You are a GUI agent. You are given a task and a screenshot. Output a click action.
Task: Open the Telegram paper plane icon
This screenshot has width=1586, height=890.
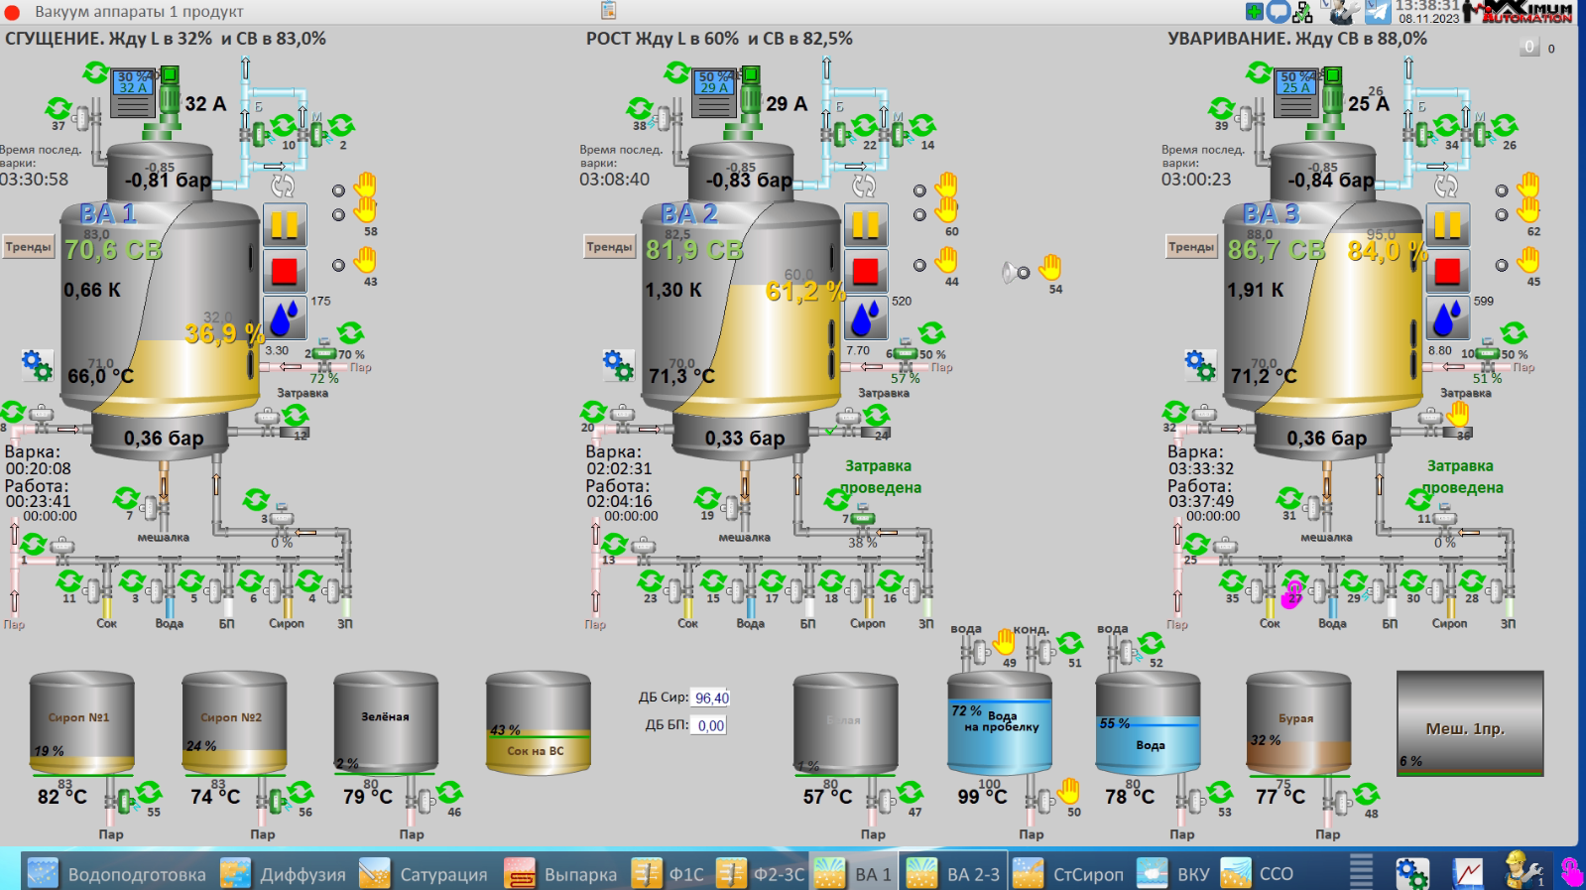click(x=1378, y=12)
